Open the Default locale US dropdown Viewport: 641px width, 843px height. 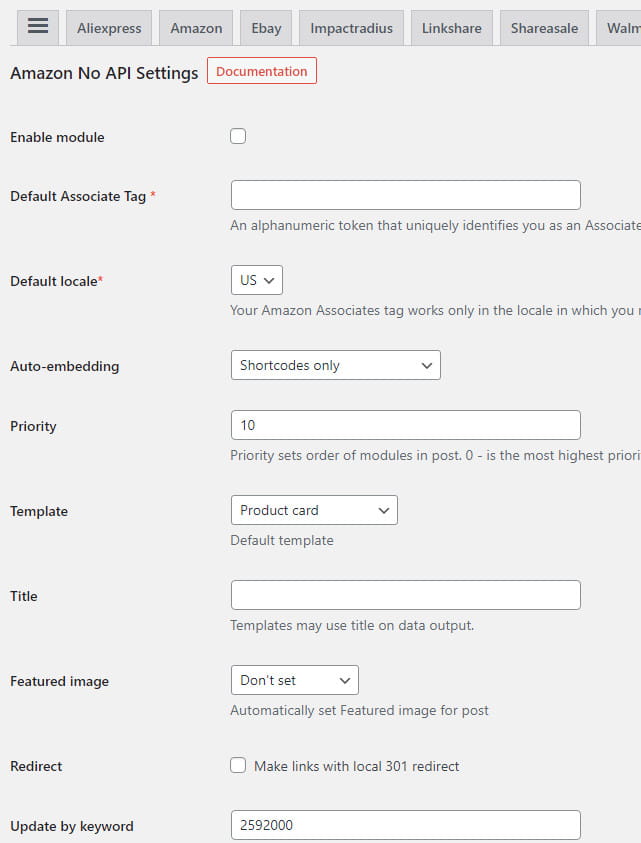tap(256, 280)
